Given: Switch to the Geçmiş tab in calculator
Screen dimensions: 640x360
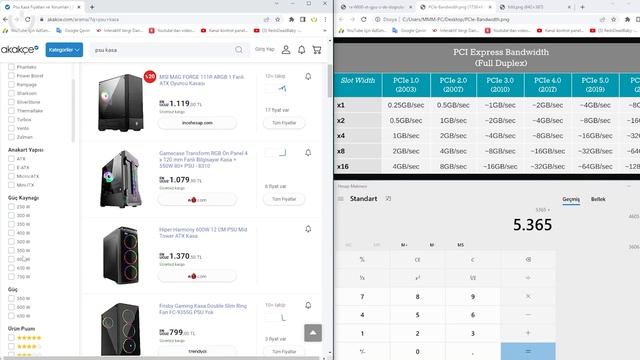Looking at the screenshot, I should (x=571, y=199).
